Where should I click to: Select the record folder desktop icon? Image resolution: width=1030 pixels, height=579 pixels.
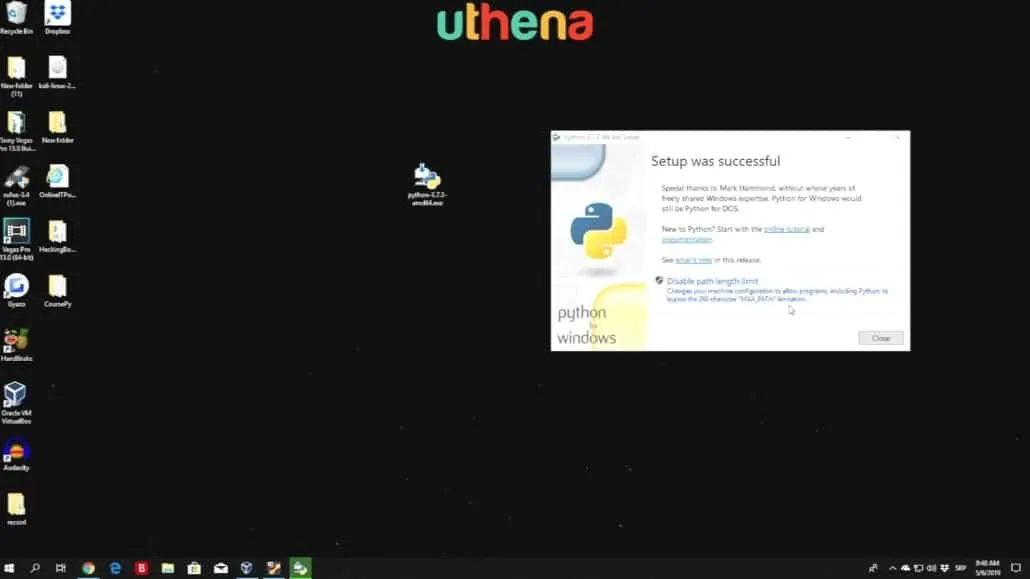16,509
